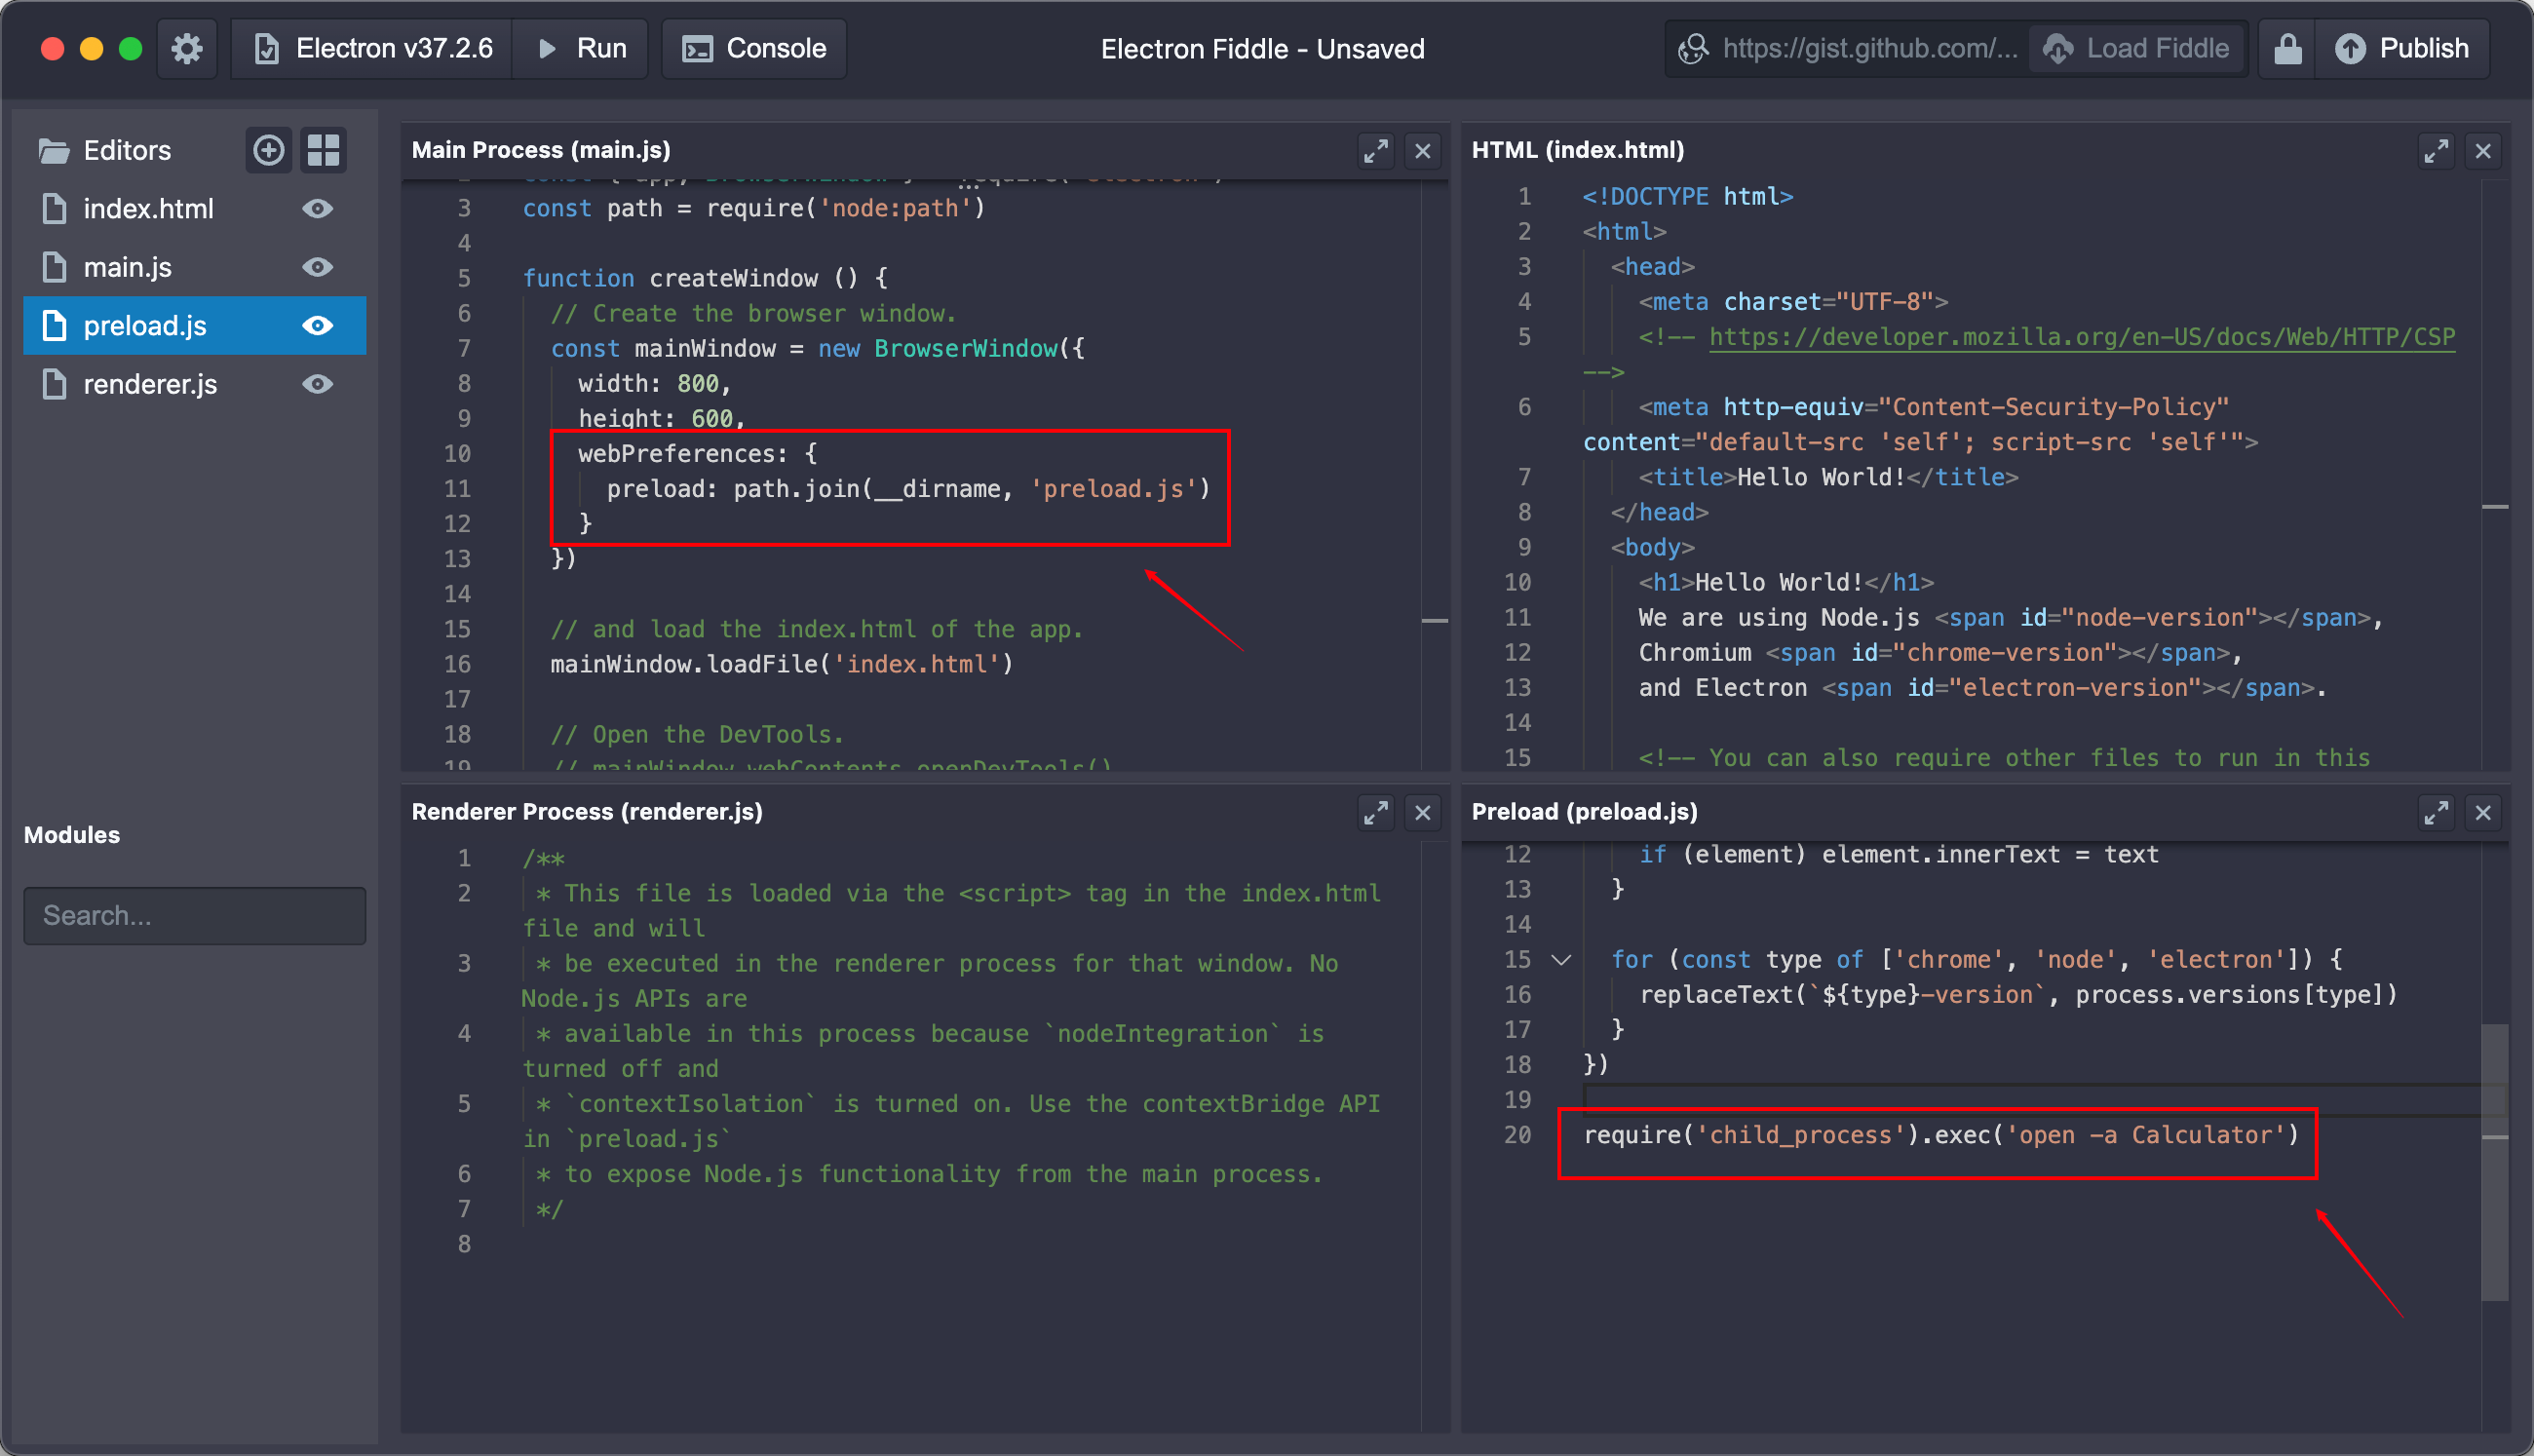Viewport: 2534px width, 1456px height.
Task: Click the reset layout grid icon
Action: click(323, 150)
